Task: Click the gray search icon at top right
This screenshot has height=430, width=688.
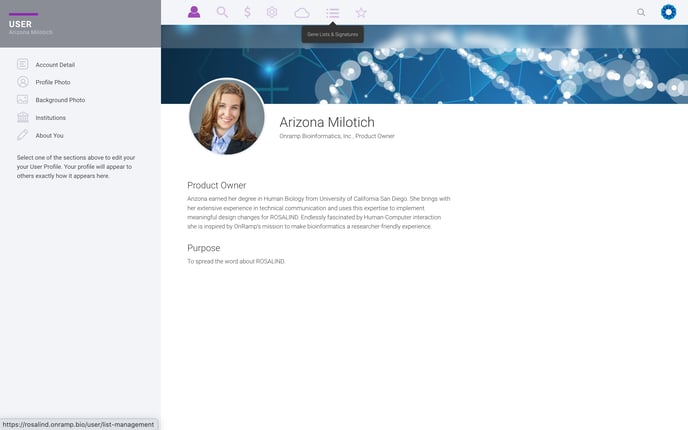Action: [641, 12]
